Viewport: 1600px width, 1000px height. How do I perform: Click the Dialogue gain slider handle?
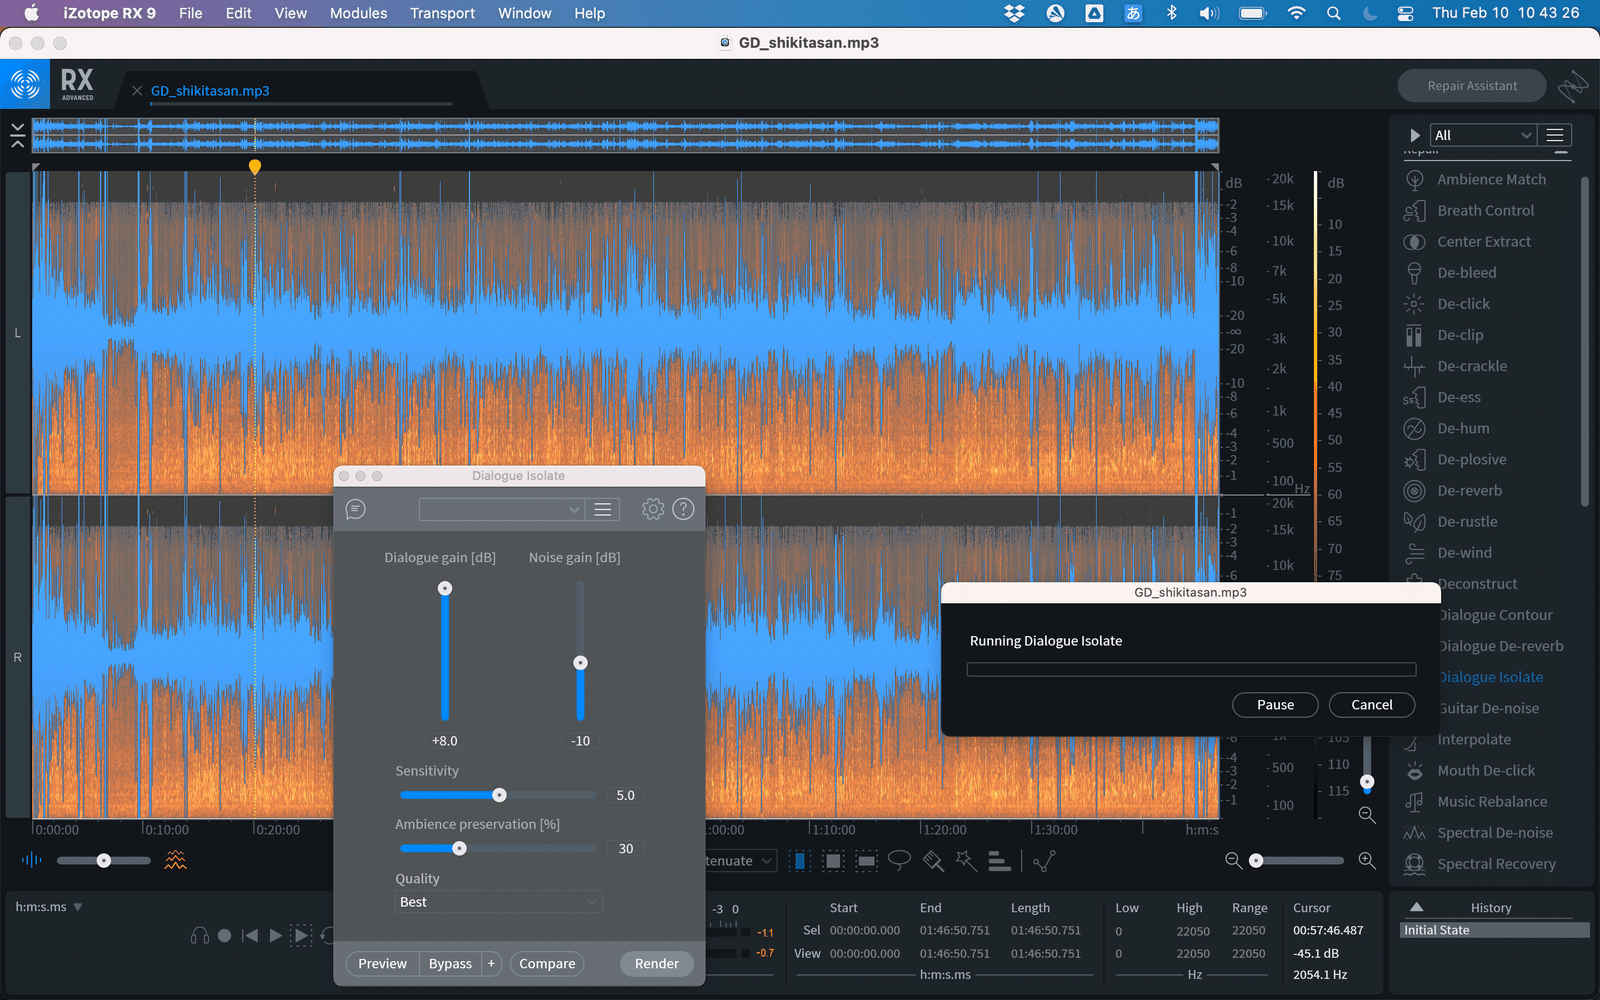pyautogui.click(x=445, y=588)
